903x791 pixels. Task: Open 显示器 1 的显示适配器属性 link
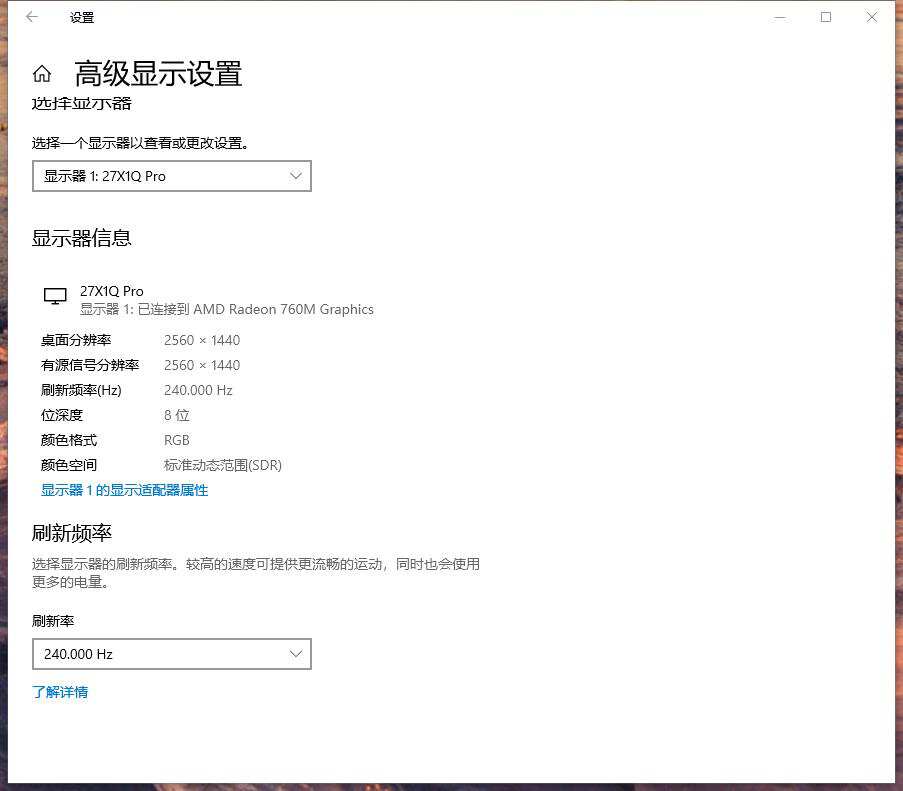pyautogui.click(x=124, y=490)
